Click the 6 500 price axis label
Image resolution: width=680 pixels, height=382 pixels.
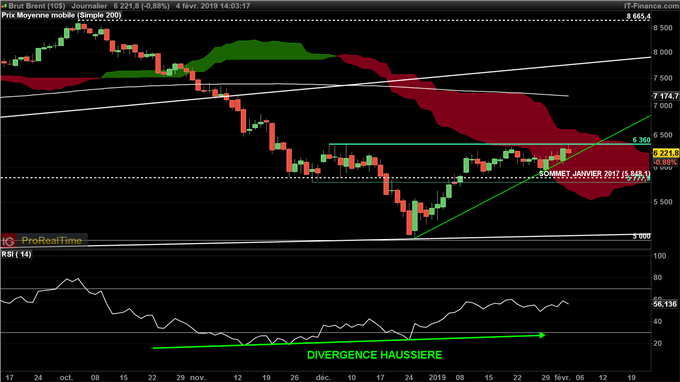pyautogui.click(x=663, y=135)
